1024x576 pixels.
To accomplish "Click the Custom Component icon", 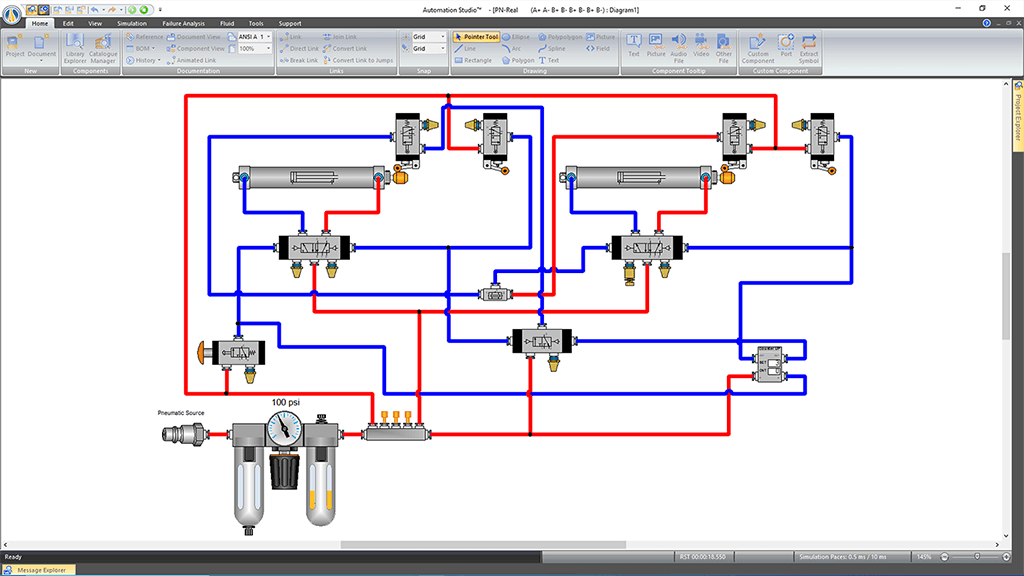I will 758,46.
